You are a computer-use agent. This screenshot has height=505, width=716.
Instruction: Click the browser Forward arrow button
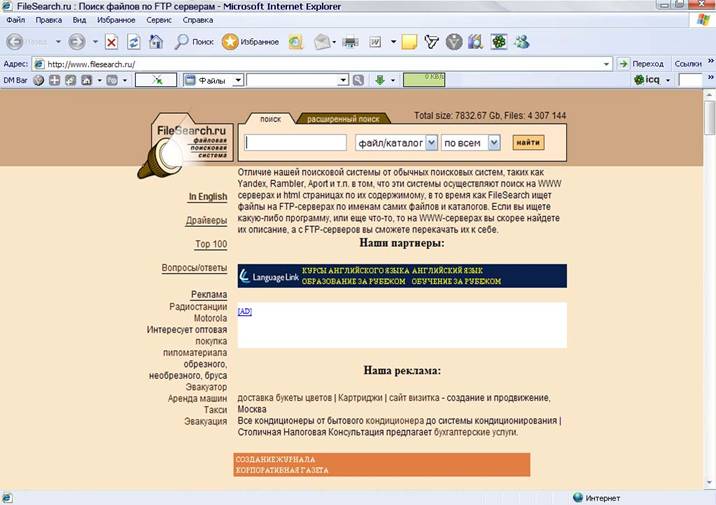(77, 42)
